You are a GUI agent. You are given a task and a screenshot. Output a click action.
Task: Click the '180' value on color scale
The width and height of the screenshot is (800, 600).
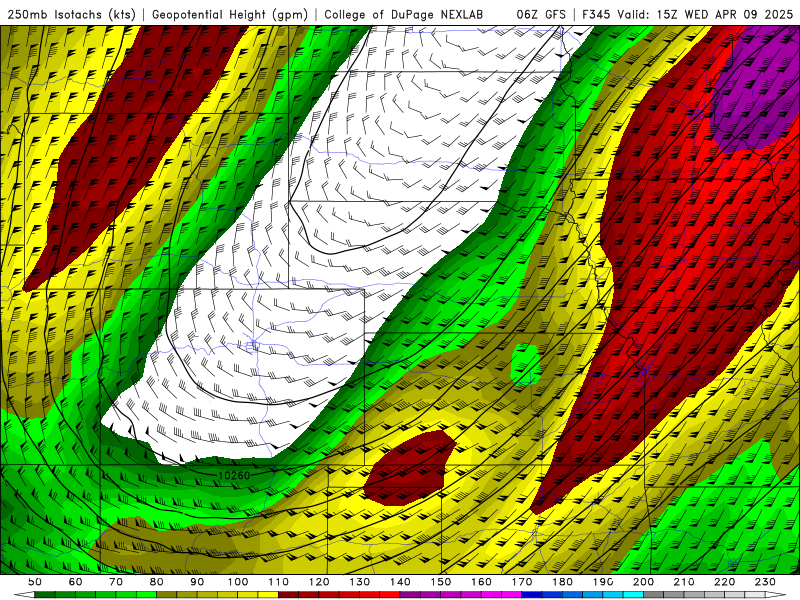click(562, 582)
